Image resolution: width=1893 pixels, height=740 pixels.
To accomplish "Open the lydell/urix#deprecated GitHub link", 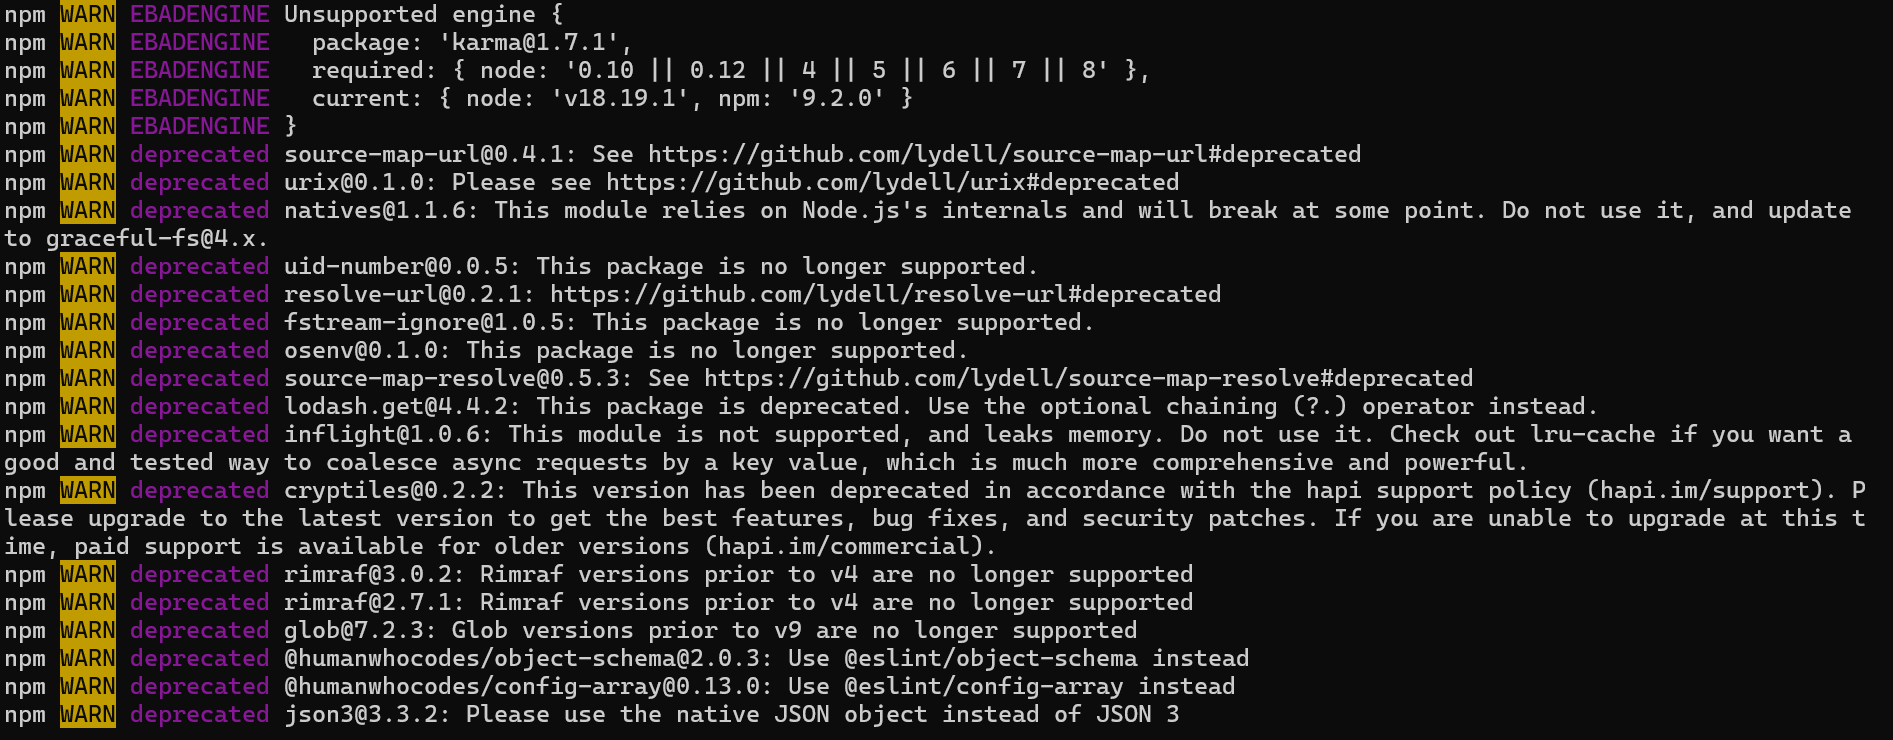I will pos(892,183).
